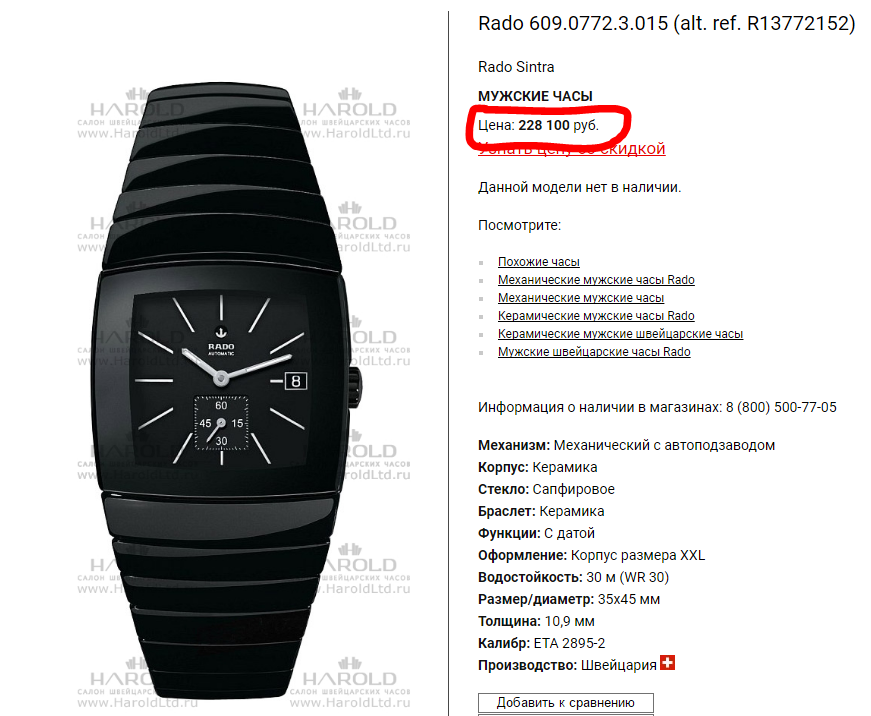Click the price 228 100 руб.
The image size is (871, 716).
point(558,125)
